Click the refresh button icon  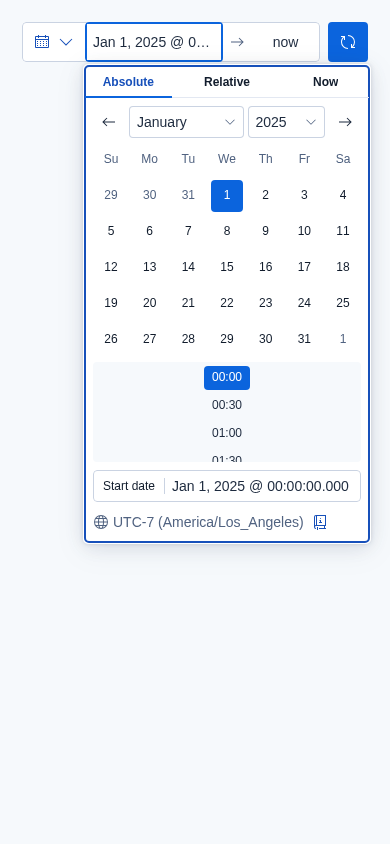(348, 42)
